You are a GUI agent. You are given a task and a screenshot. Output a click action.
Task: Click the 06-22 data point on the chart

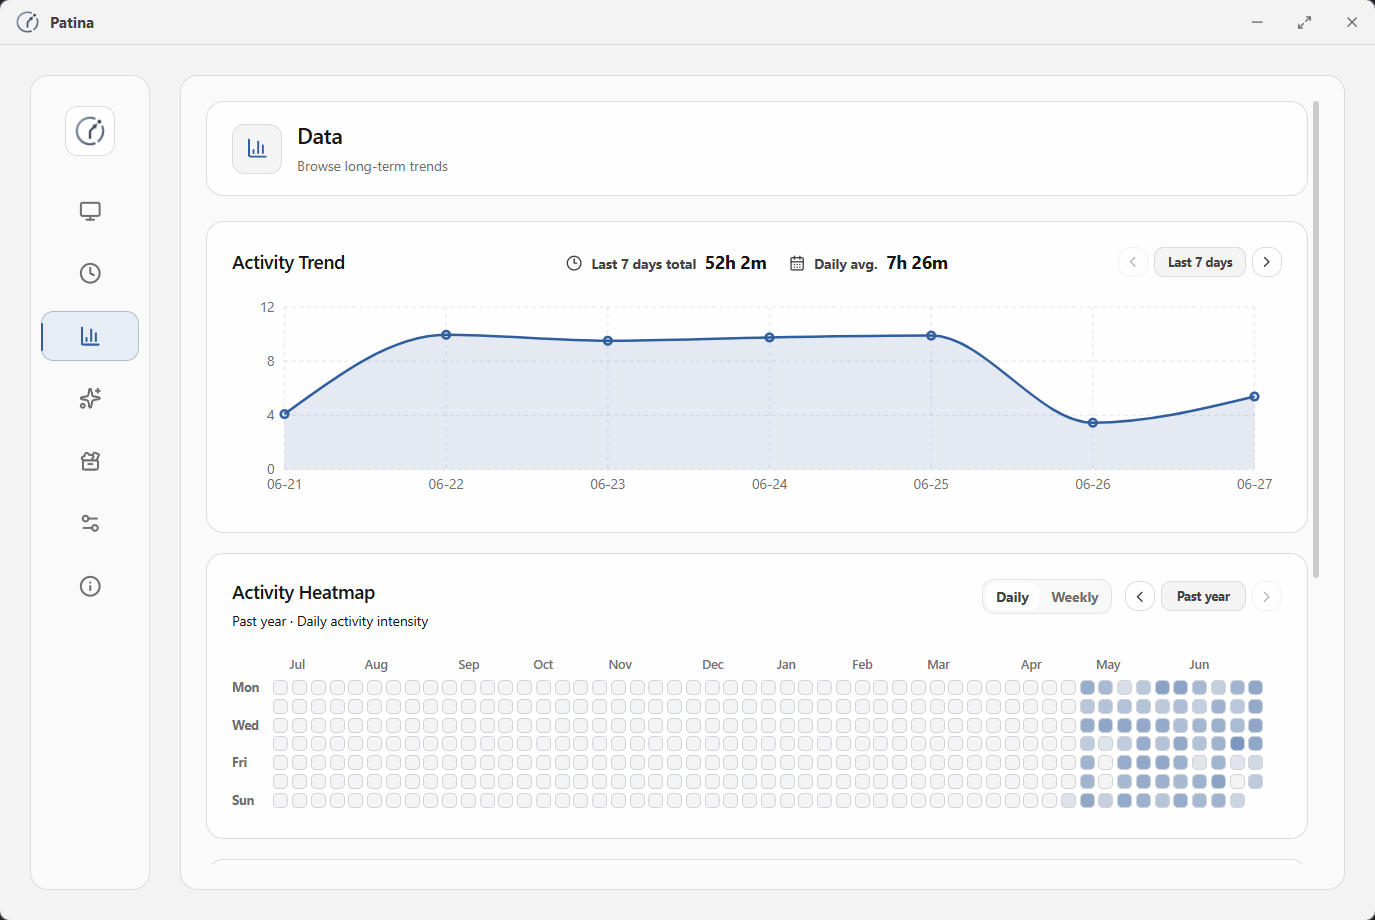point(446,335)
